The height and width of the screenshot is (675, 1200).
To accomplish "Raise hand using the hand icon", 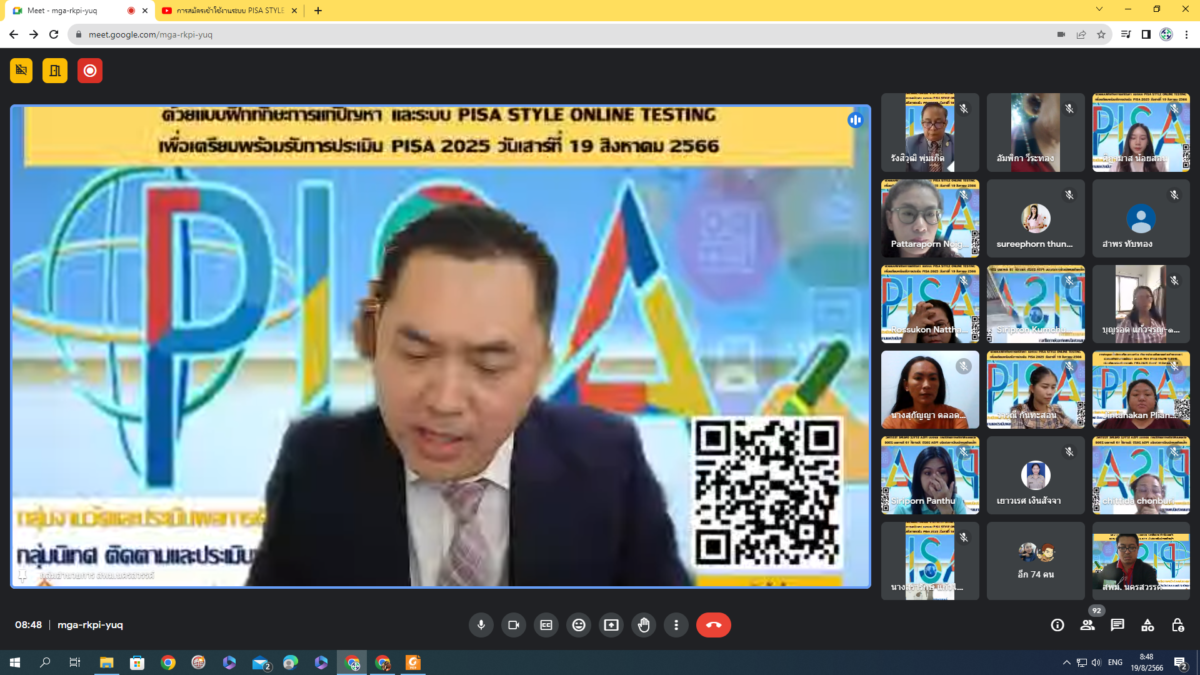I will pyautogui.click(x=644, y=625).
